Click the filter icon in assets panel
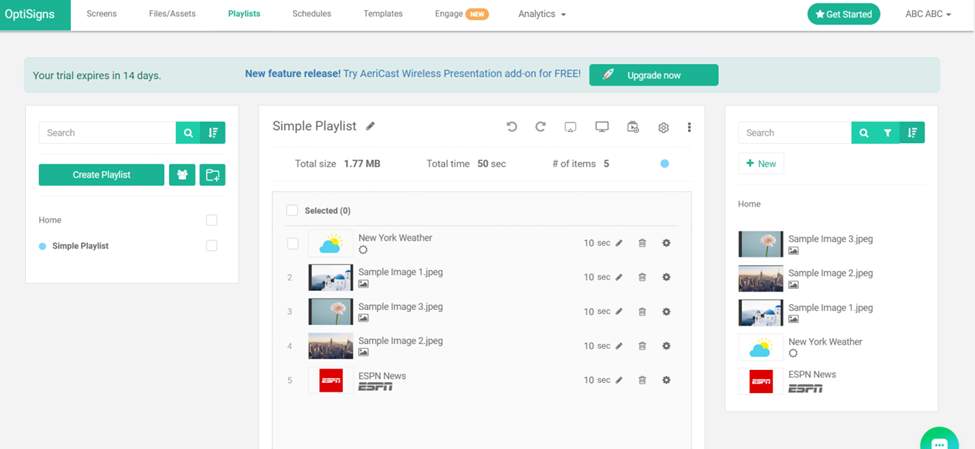Viewport: 975px width, 449px height. (x=887, y=133)
